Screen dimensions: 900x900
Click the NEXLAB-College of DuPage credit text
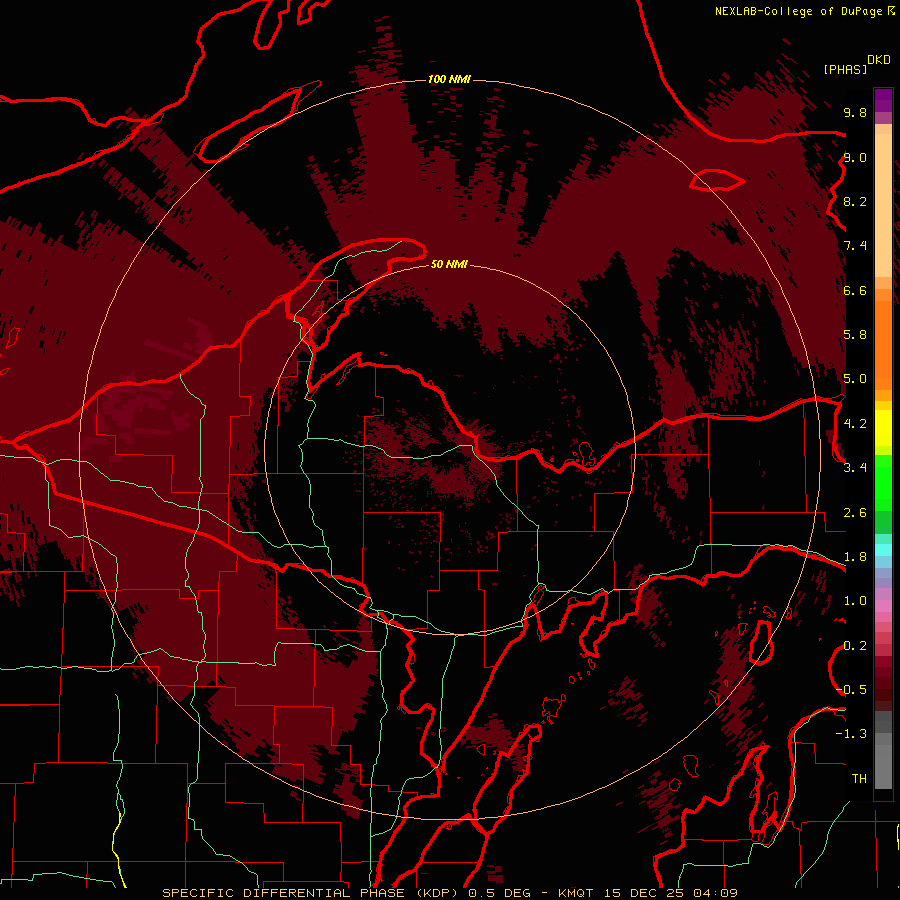798,11
